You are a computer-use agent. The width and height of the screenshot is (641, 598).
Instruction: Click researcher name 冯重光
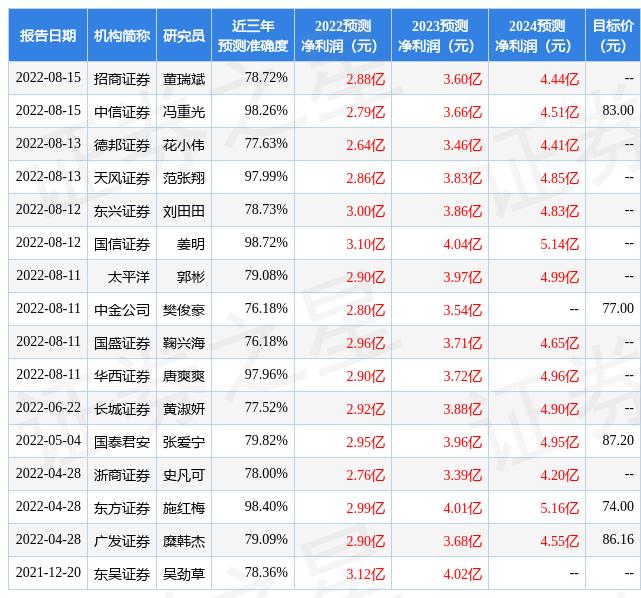click(x=184, y=112)
